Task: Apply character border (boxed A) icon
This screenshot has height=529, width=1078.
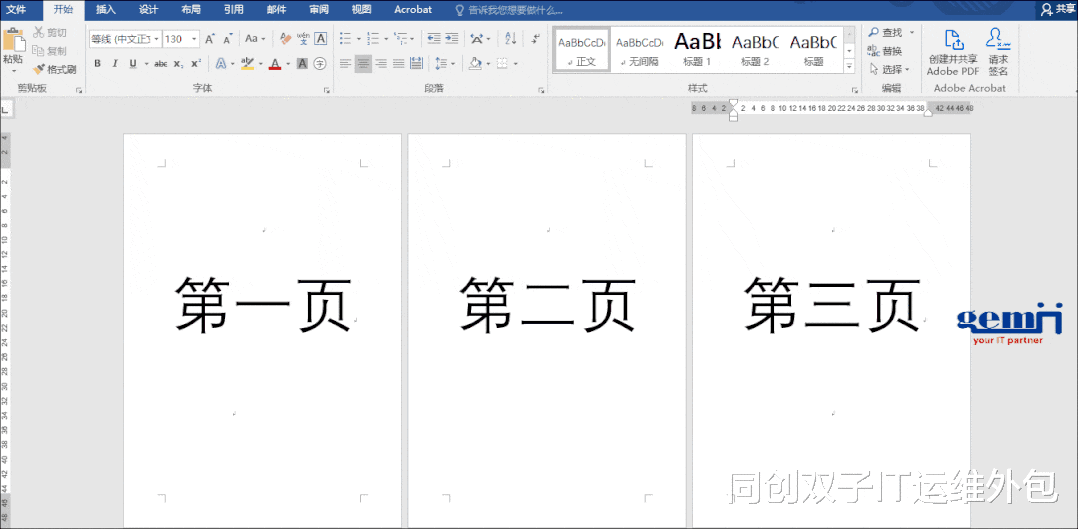Action: (x=320, y=39)
